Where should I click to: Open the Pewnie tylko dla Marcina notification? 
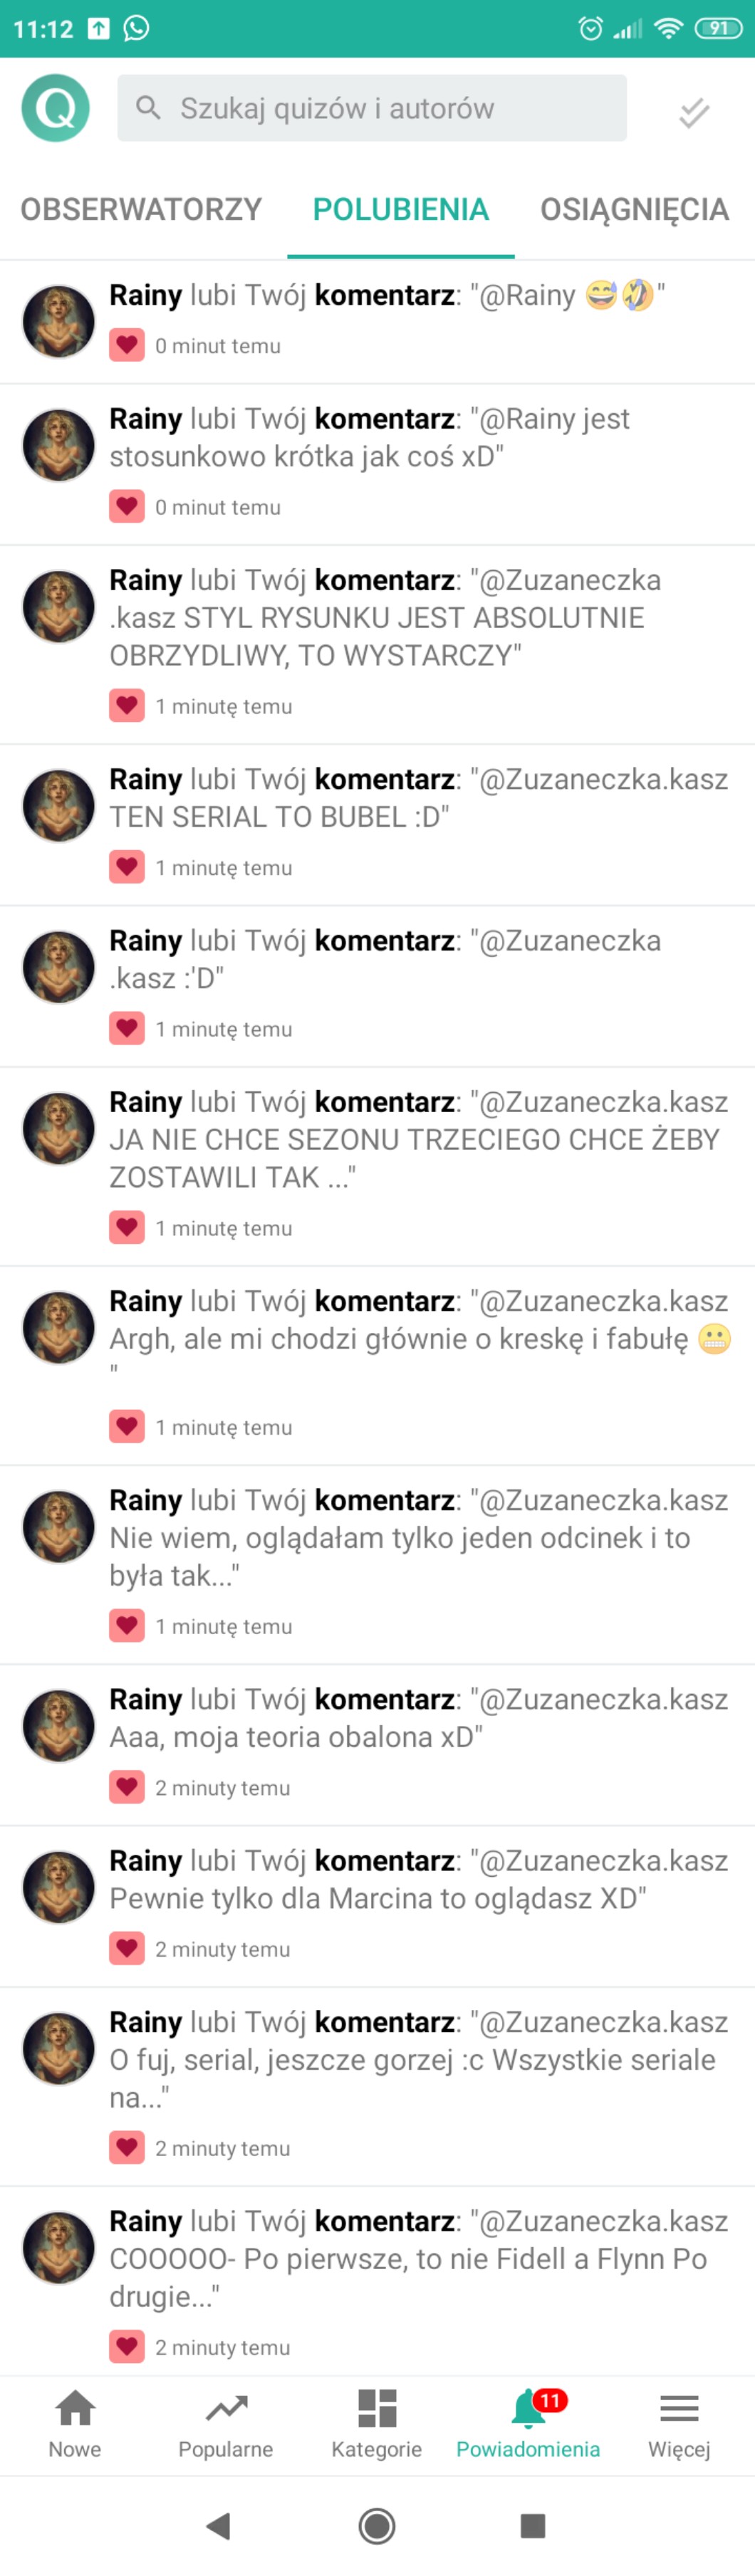[377, 1906]
